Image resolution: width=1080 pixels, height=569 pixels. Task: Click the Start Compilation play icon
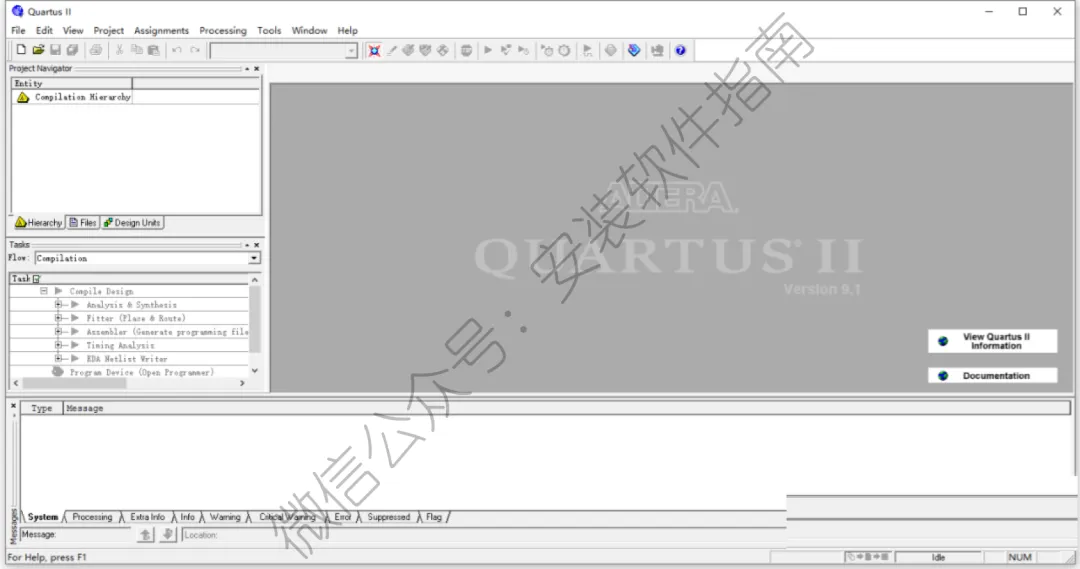click(x=488, y=50)
